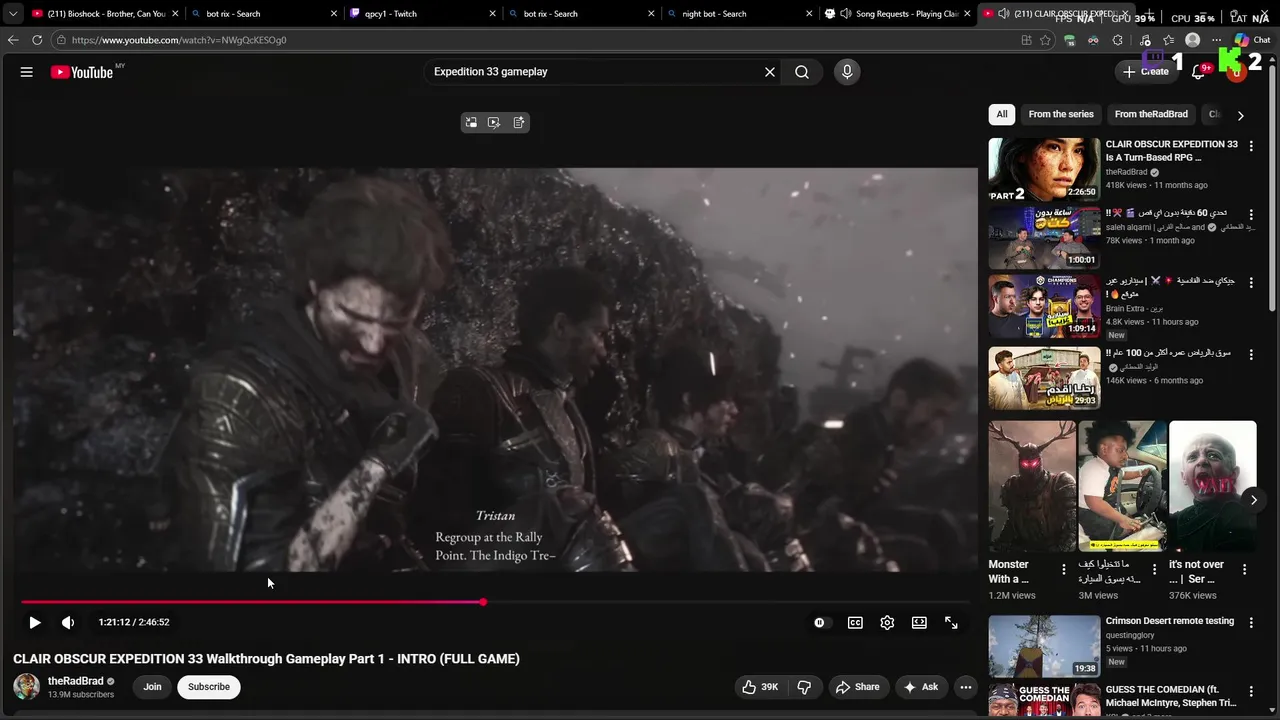The image size is (1280, 720).
Task: Click the red playhead scrubber dot
Action: click(483, 602)
